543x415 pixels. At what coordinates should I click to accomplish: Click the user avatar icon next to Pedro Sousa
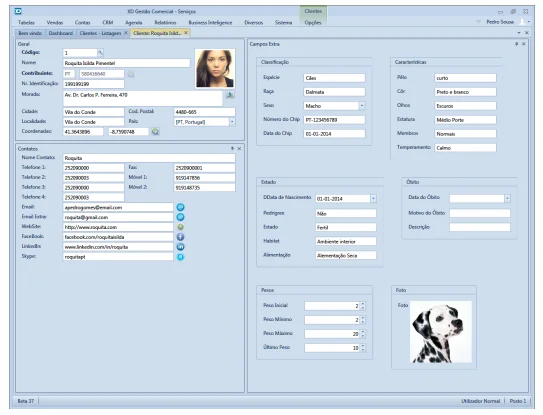pos(522,22)
